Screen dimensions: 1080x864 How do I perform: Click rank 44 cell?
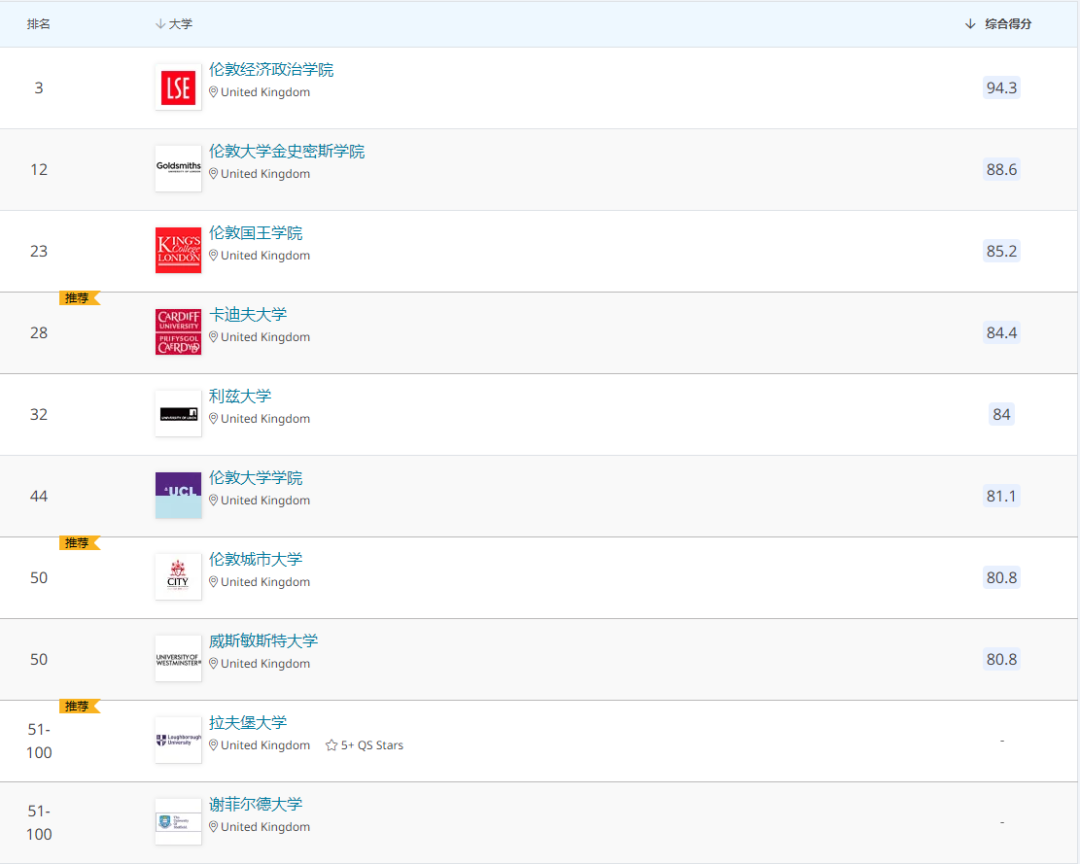pos(39,496)
